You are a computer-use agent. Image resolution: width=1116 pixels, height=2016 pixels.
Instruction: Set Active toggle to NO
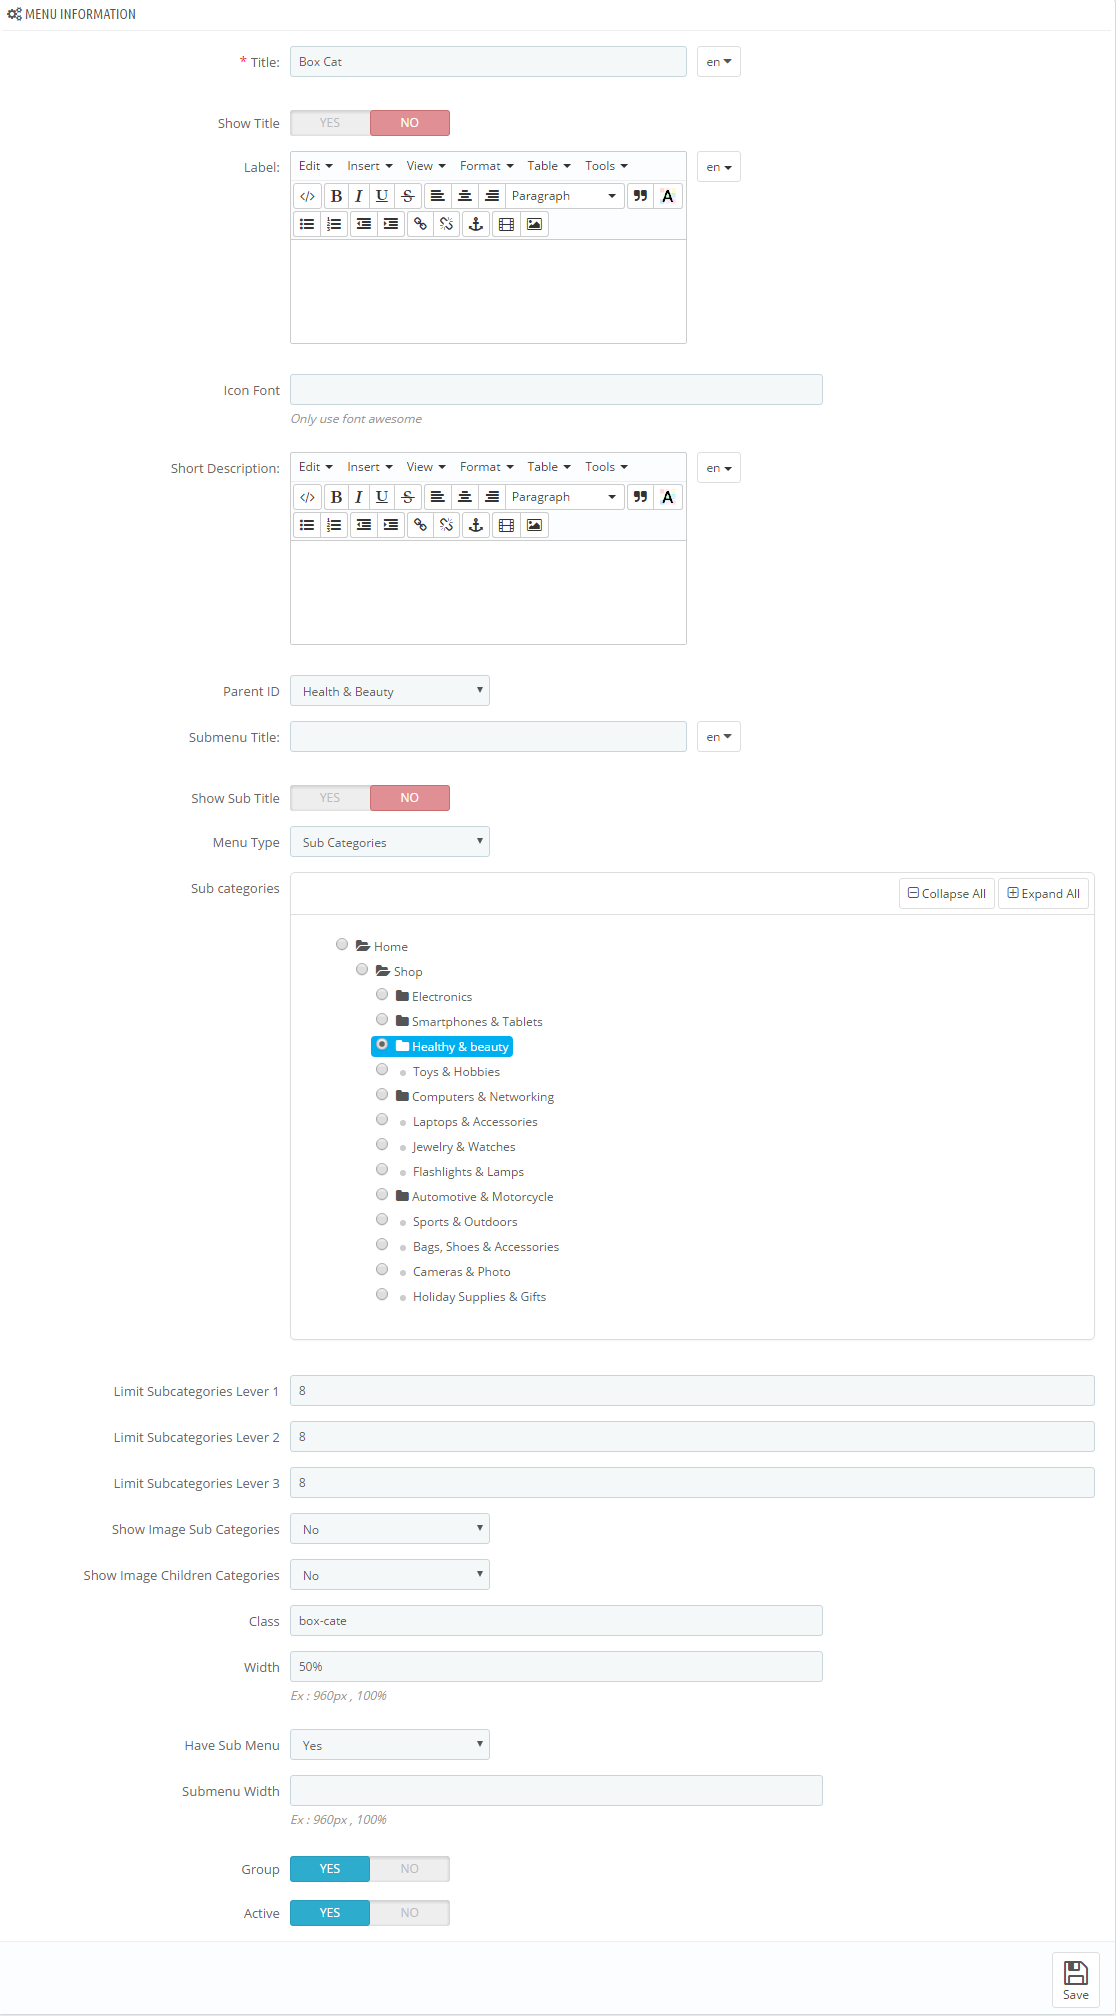(x=410, y=1913)
